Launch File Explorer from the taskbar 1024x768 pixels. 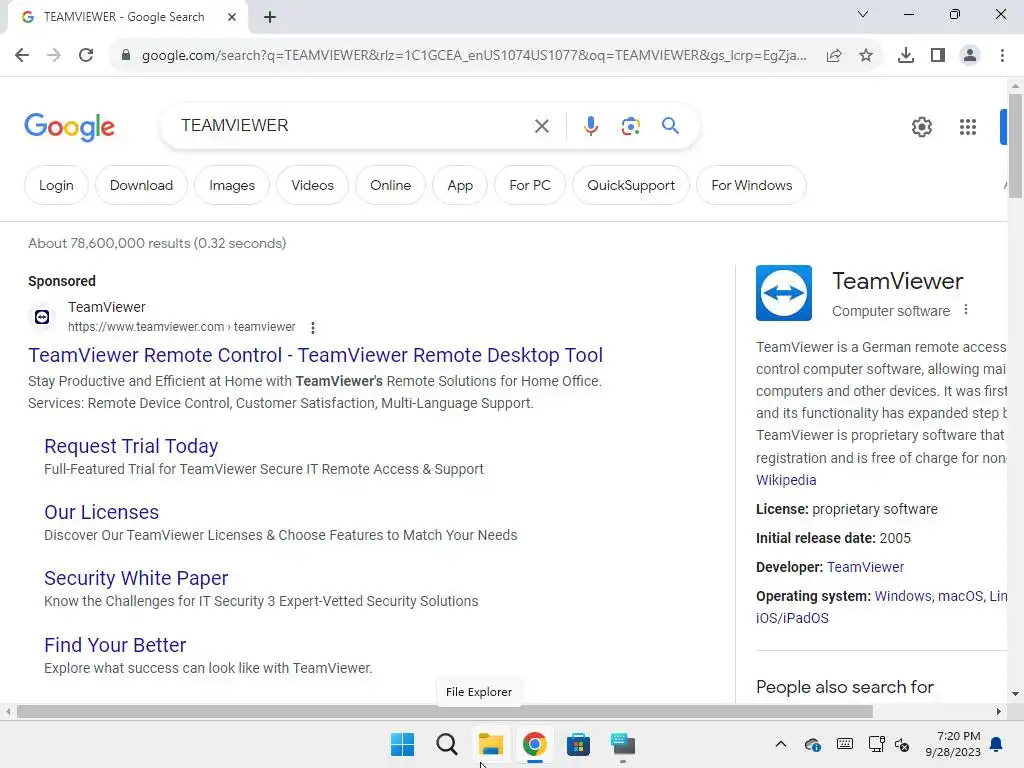(490, 744)
